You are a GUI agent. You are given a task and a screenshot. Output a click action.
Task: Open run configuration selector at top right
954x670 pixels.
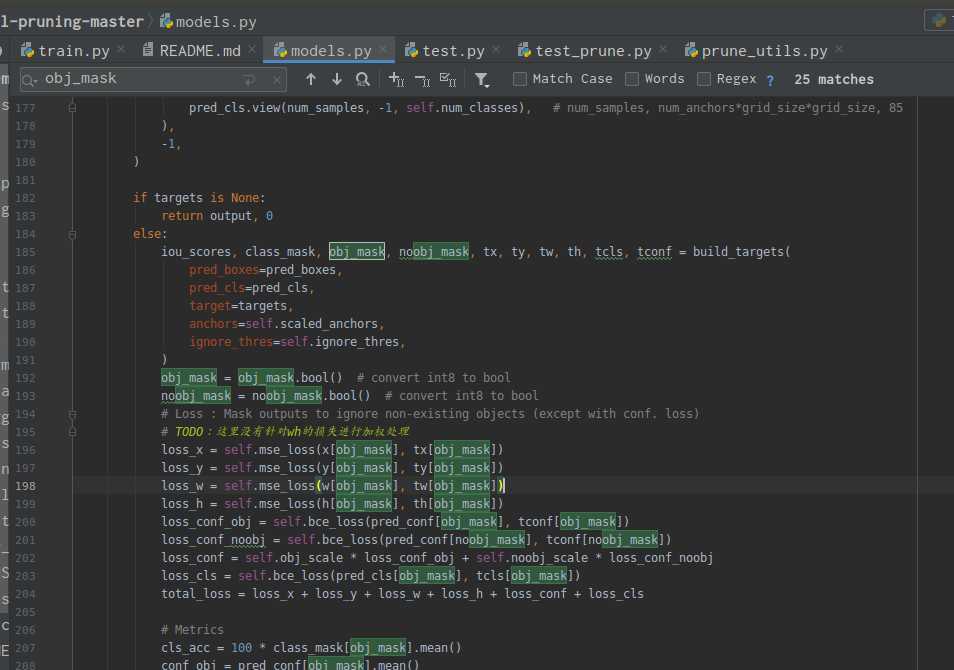(x=939, y=20)
